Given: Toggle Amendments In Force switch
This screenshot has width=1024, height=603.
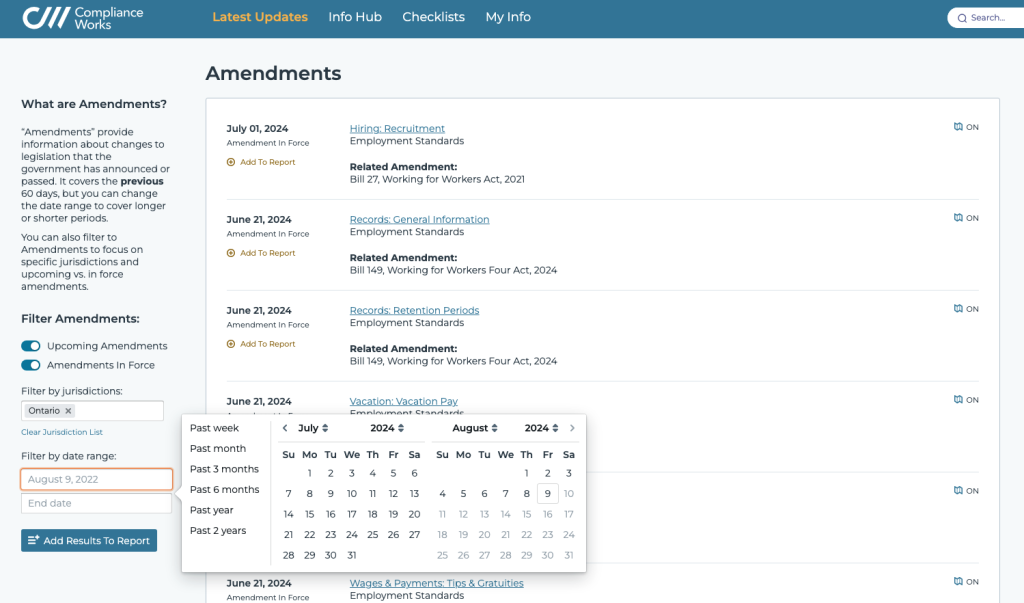Looking at the screenshot, I should pyautogui.click(x=31, y=365).
